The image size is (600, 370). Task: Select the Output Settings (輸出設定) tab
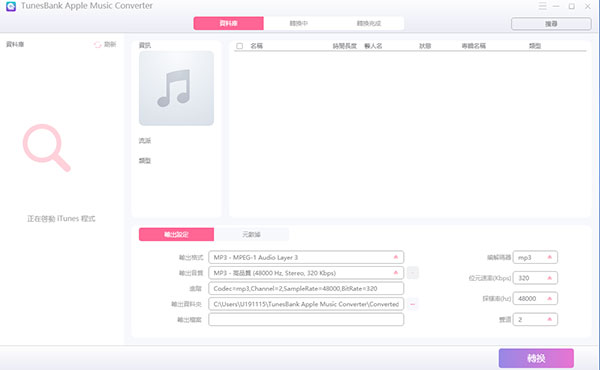[176, 234]
